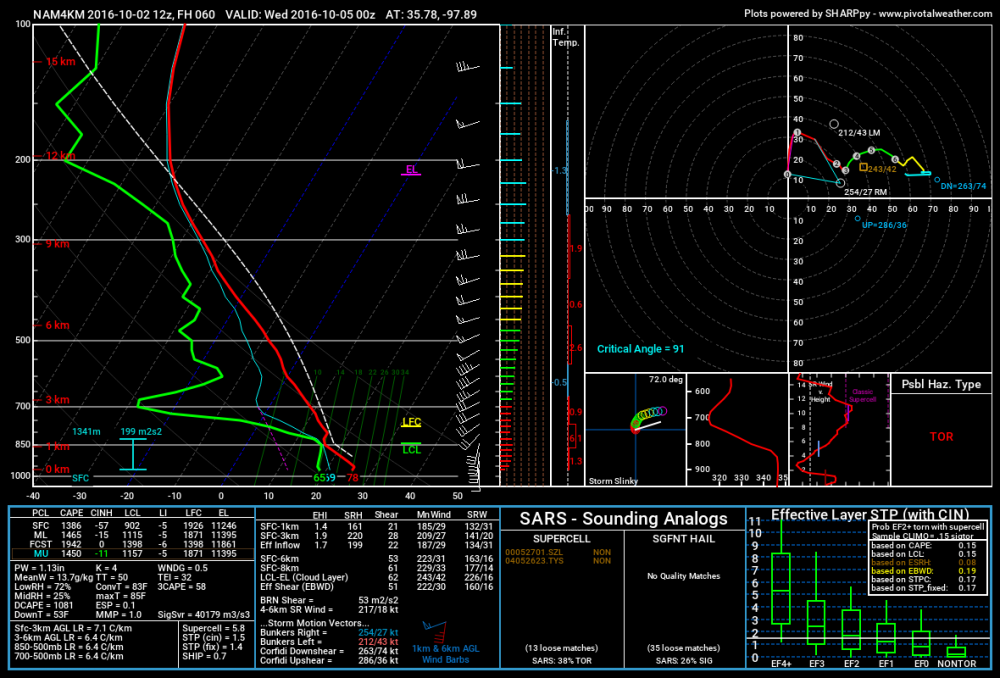Click the green LCL level marker
The image size is (1000, 678).
point(411,448)
